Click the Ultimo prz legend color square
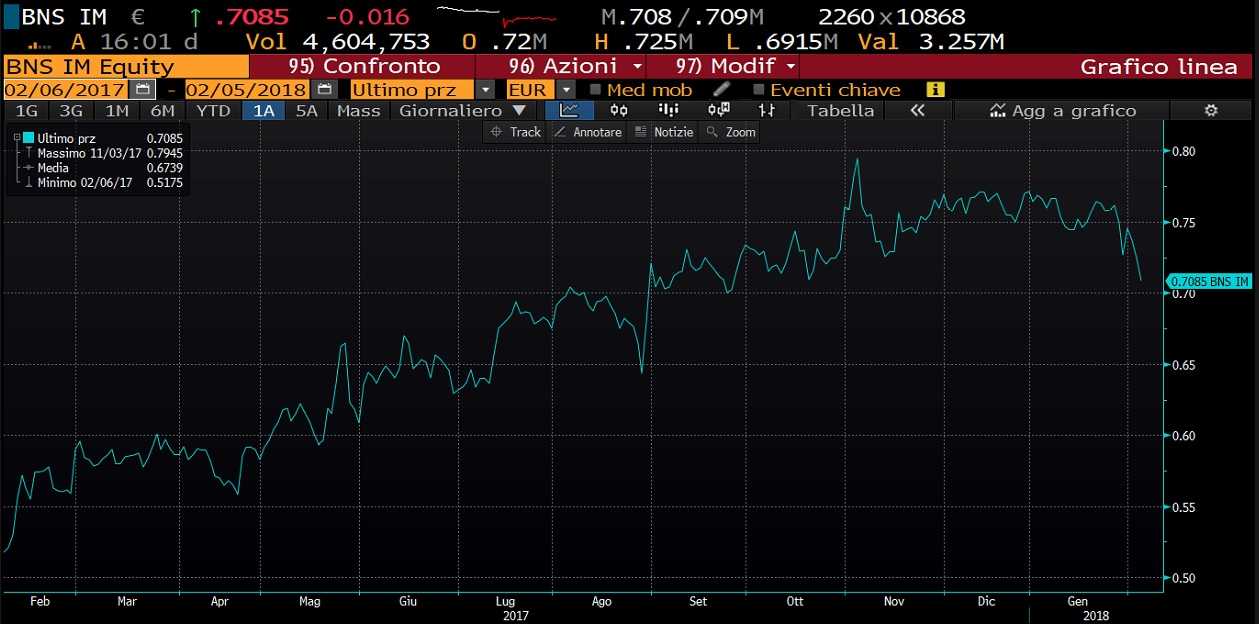This screenshot has height=624, width=1259. (x=29, y=138)
